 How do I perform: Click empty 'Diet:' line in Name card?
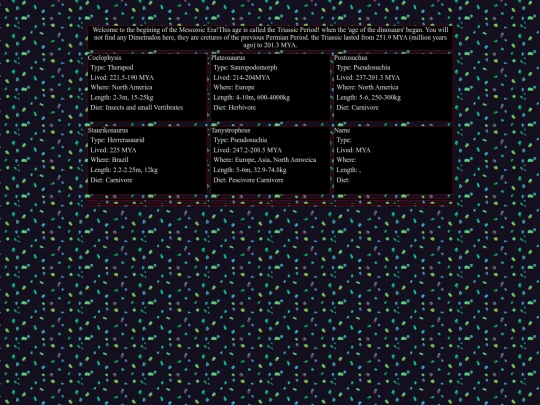(343, 180)
